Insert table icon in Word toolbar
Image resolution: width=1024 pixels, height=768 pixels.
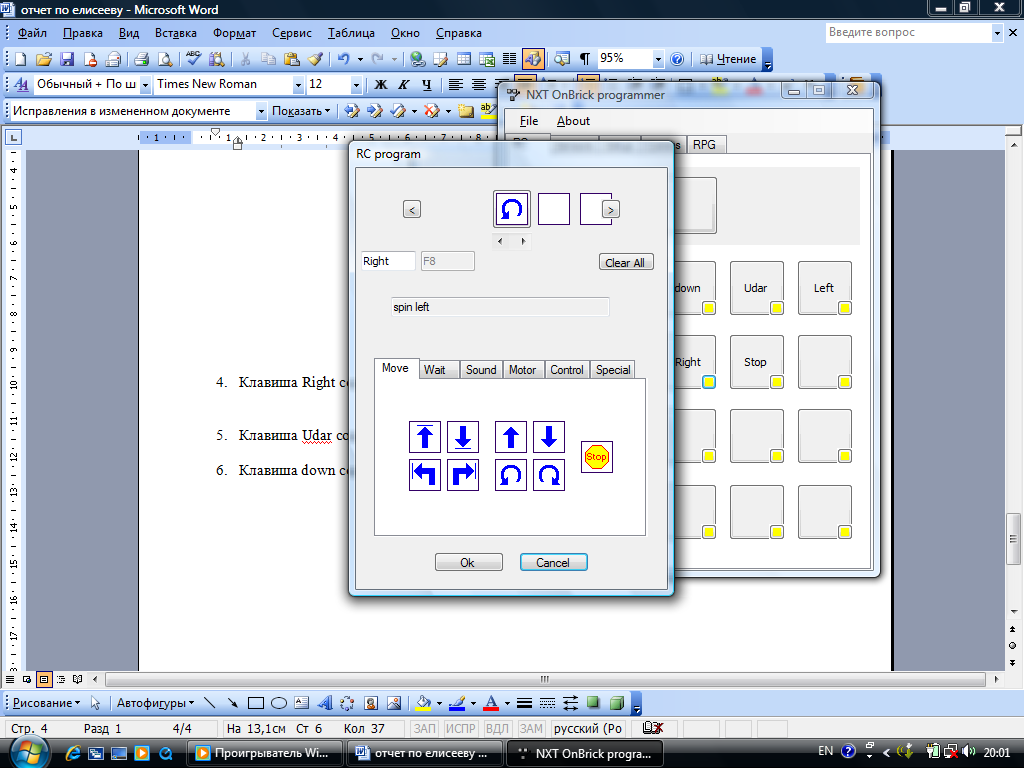464,59
